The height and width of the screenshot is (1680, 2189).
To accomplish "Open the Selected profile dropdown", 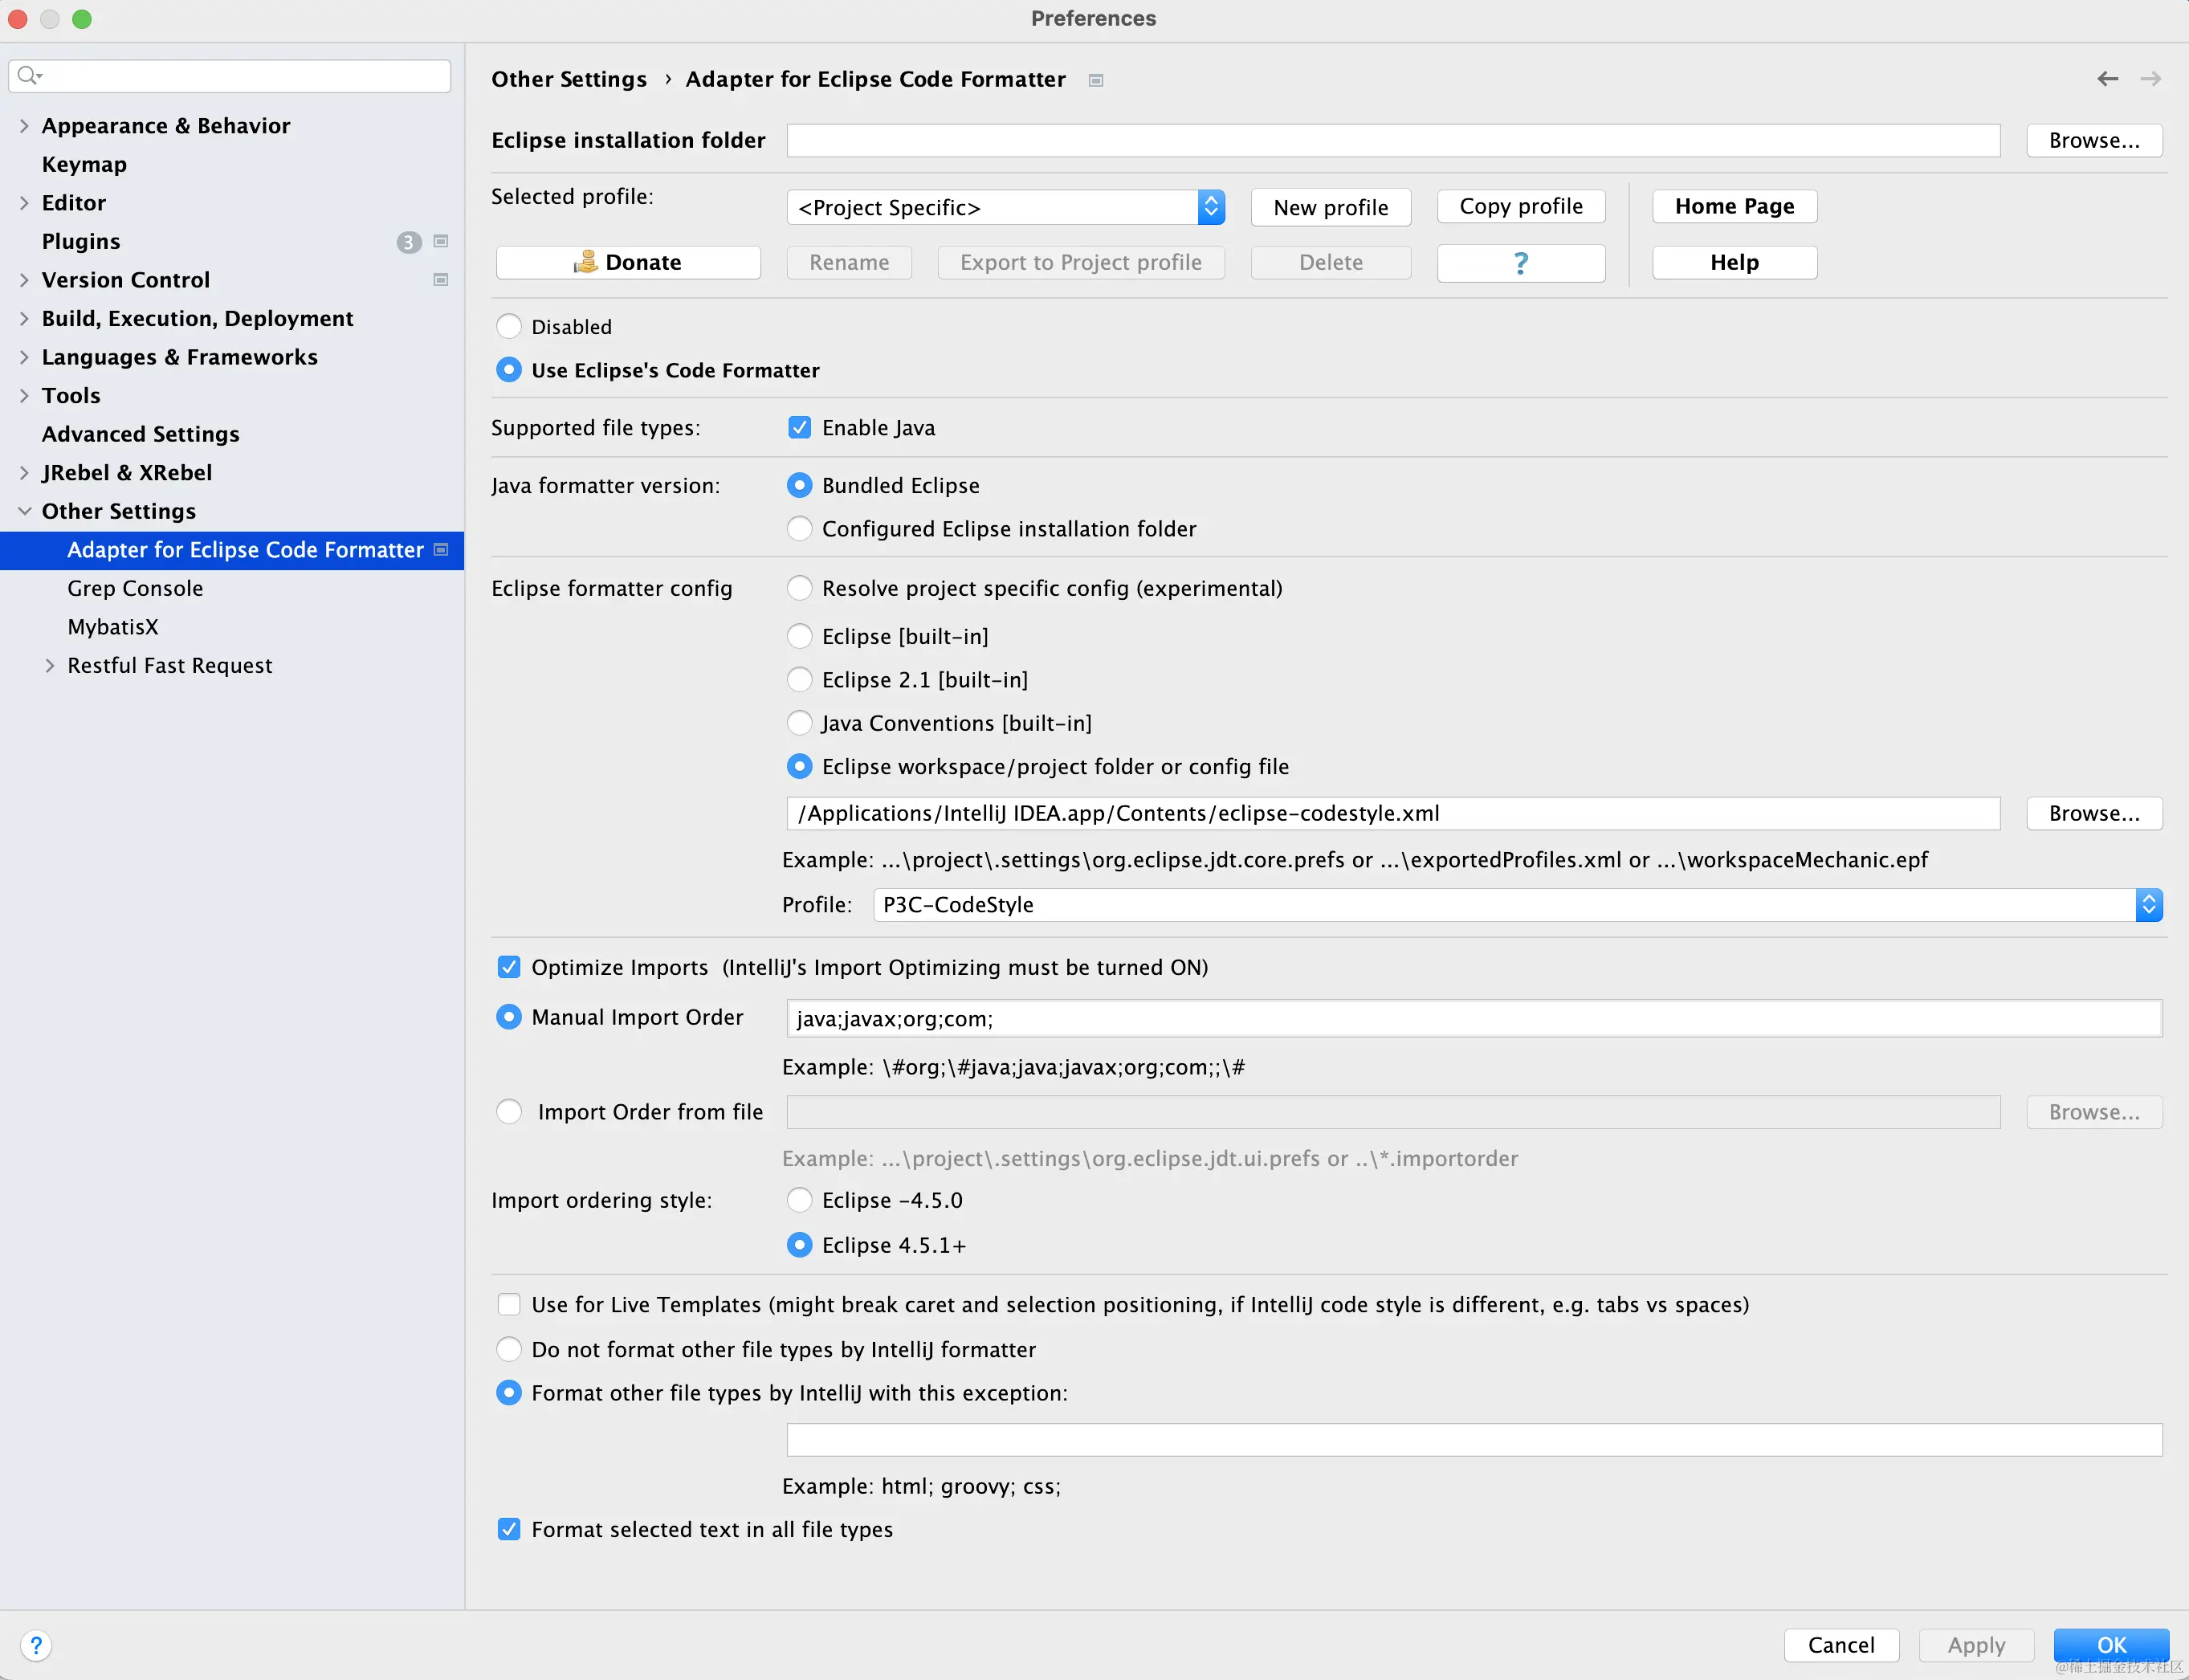I will 1005,207.
